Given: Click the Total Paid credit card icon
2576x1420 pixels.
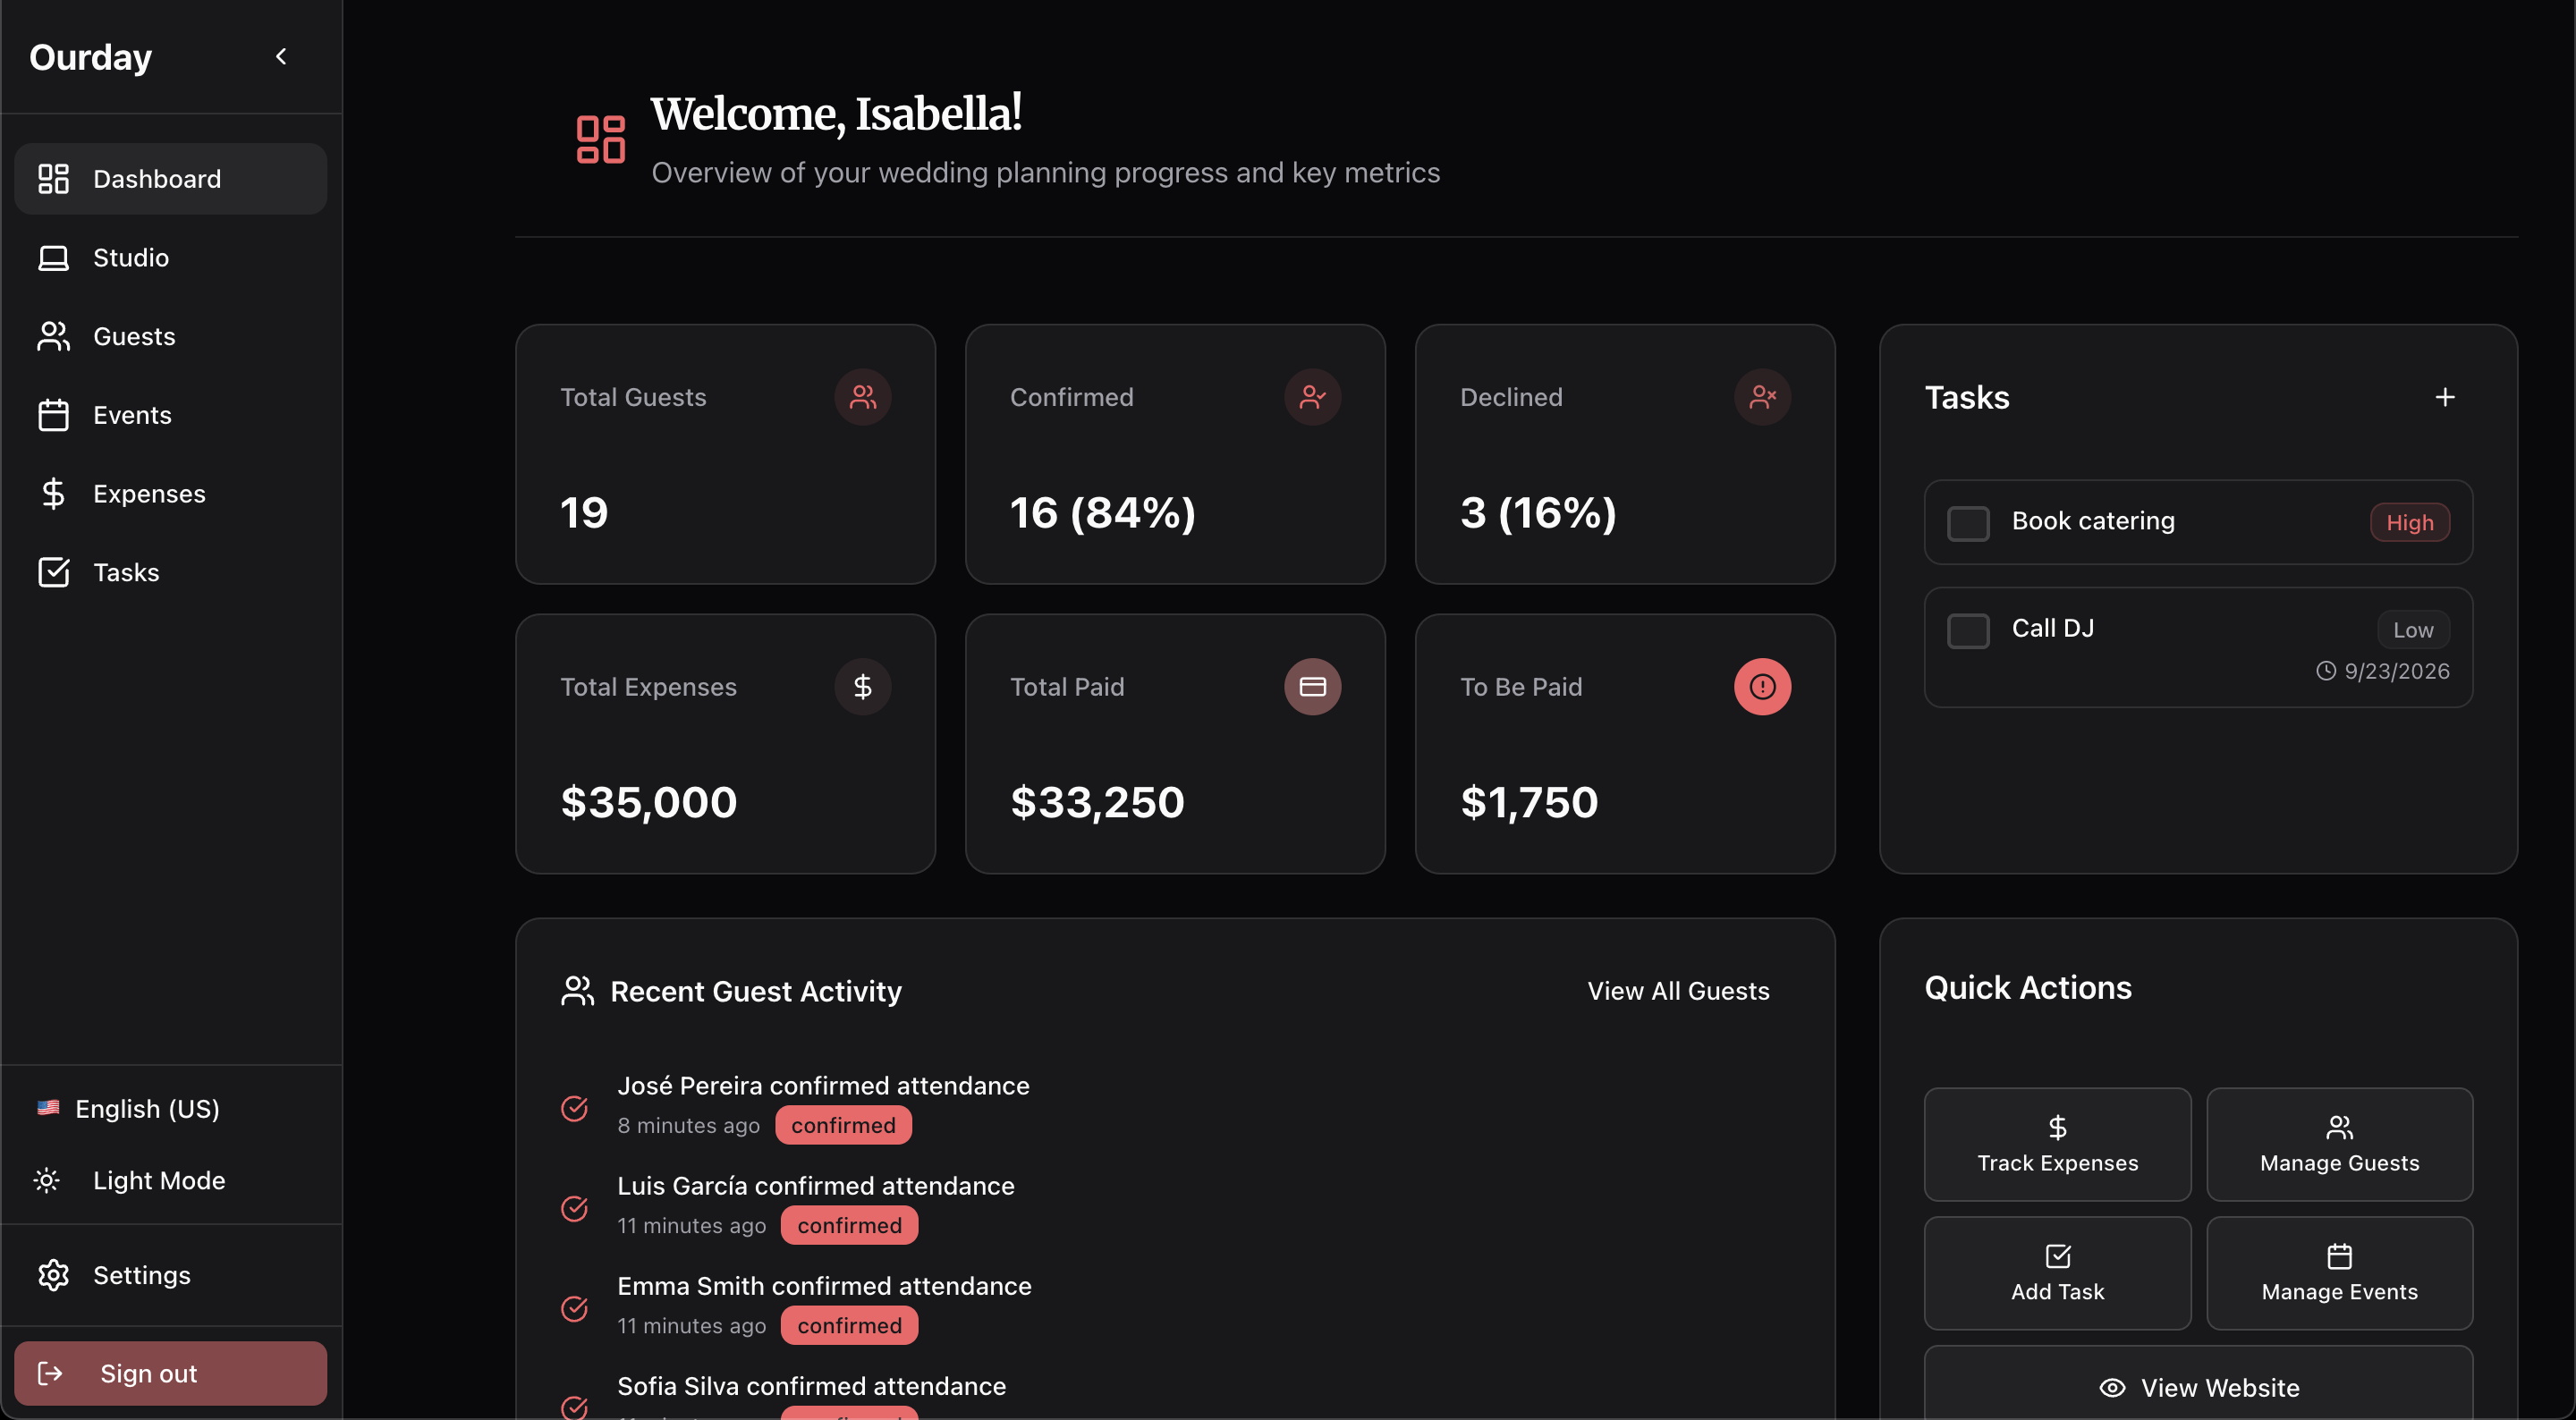Looking at the screenshot, I should coord(1312,687).
